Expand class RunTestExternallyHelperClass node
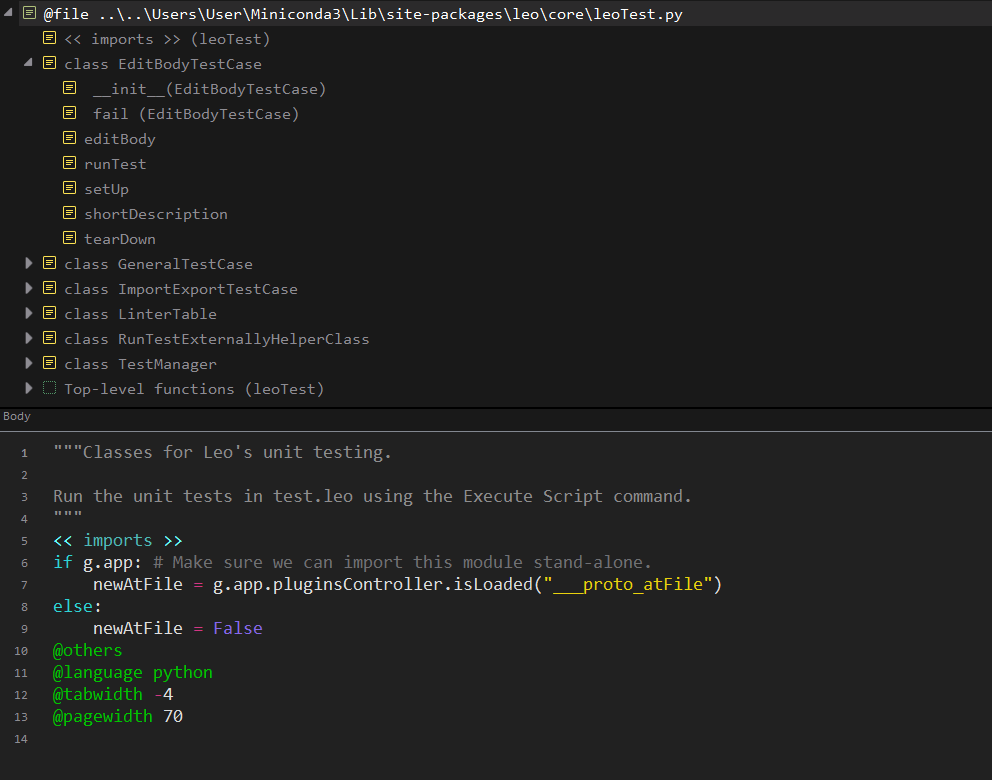This screenshot has height=780, width=992. coord(28,338)
